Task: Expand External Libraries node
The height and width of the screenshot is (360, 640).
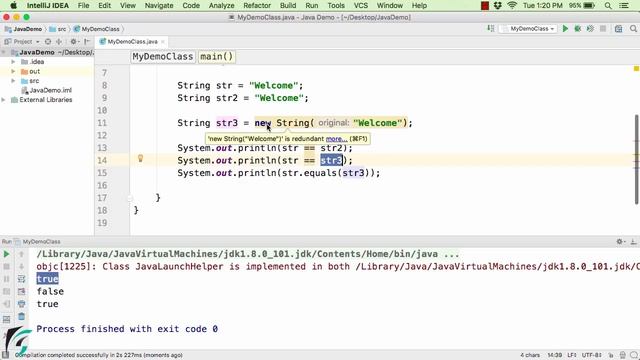Action: coord(4,100)
